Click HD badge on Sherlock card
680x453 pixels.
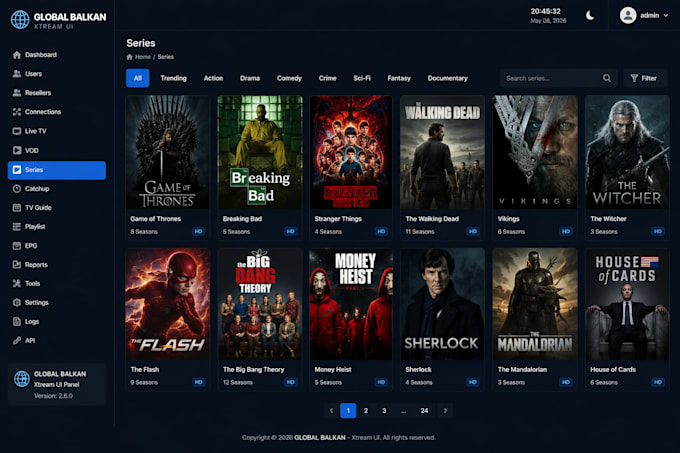(473, 382)
